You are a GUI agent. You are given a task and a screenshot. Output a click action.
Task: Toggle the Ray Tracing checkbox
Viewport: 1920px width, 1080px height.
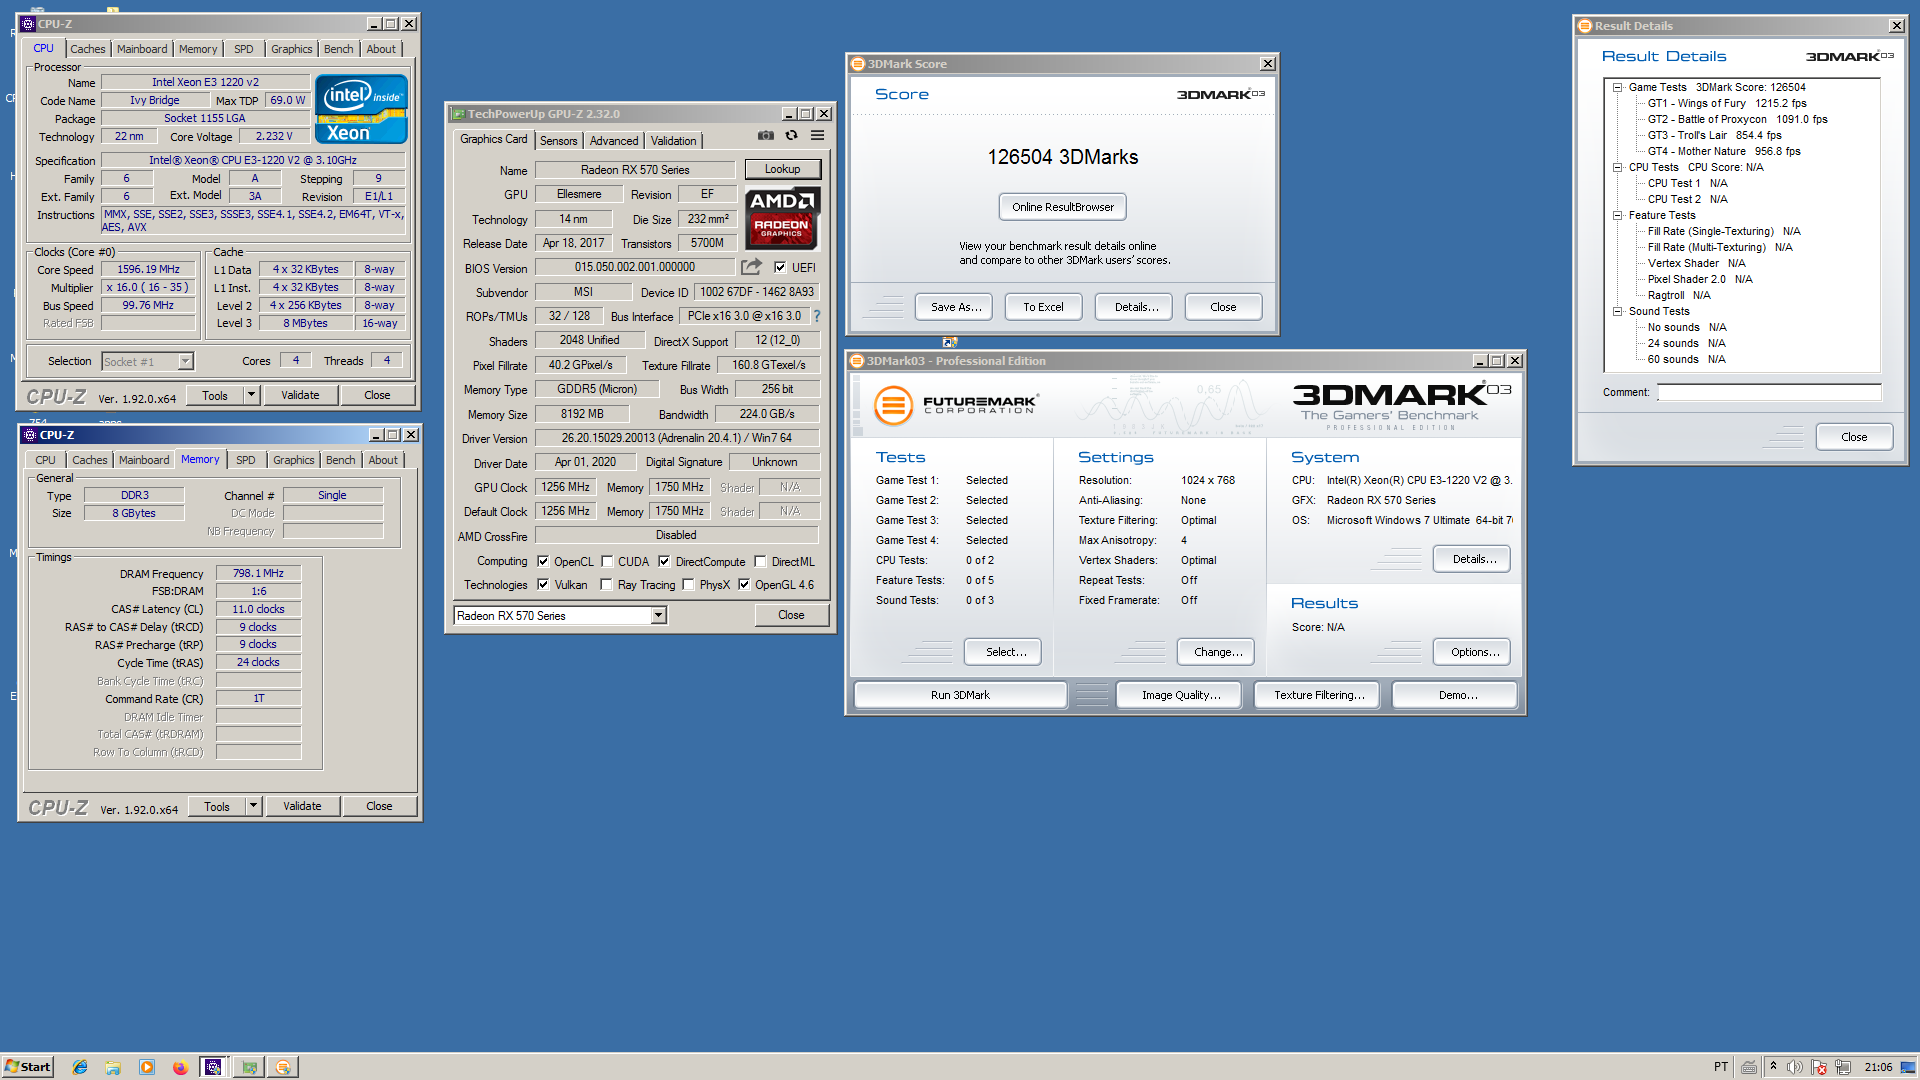point(606,584)
